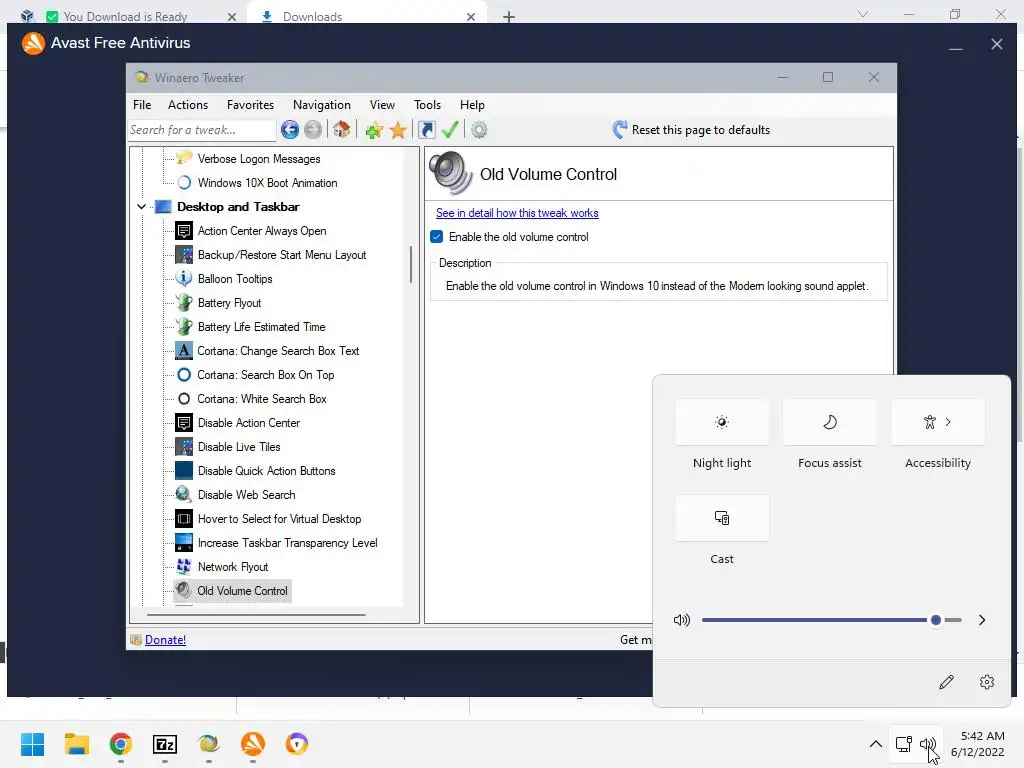
Task: Open Winaero Tweaker taskbar icon
Action: pos(208,744)
